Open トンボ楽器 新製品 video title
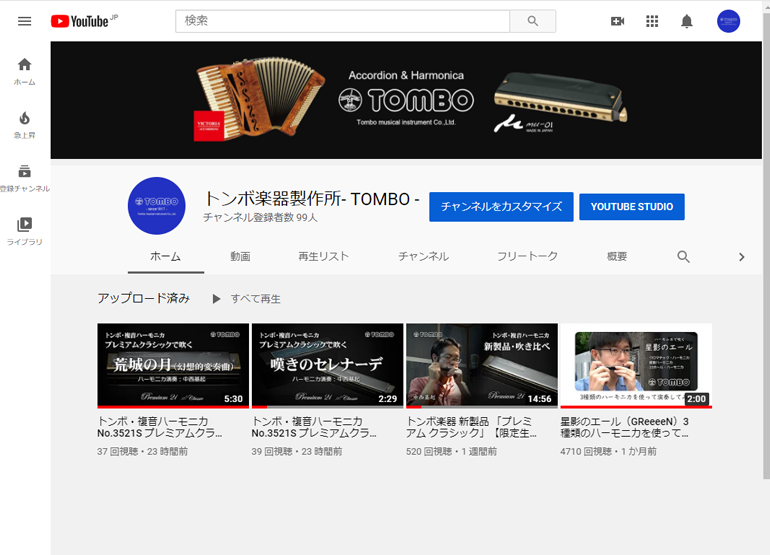 pos(471,427)
